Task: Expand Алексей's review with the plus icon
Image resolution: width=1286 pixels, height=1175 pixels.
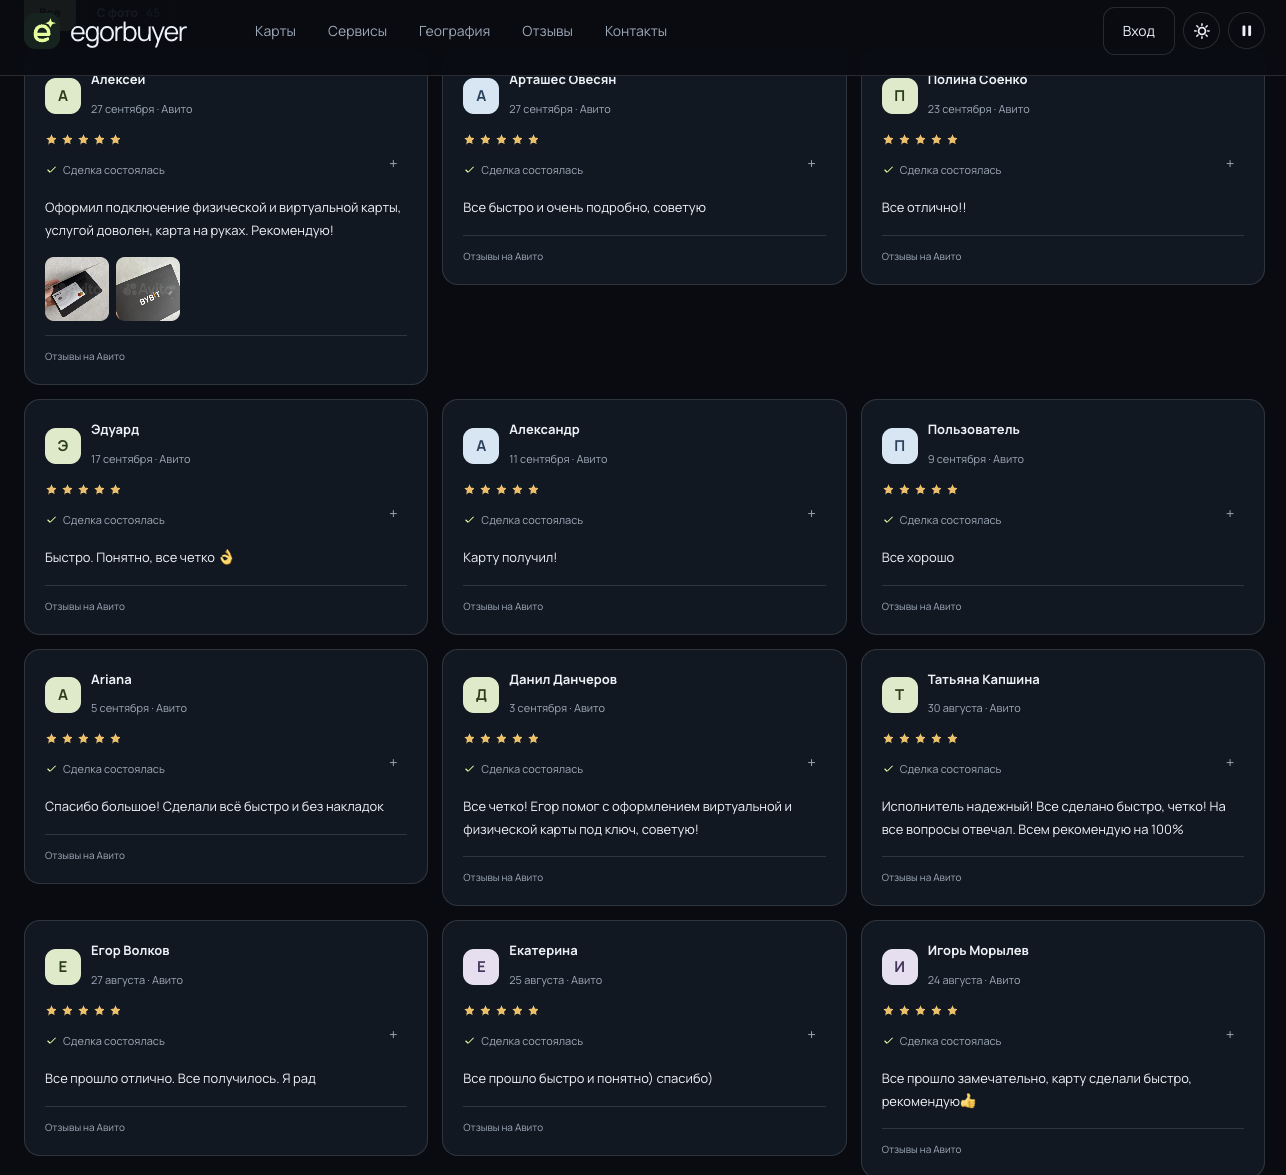Action: click(393, 163)
